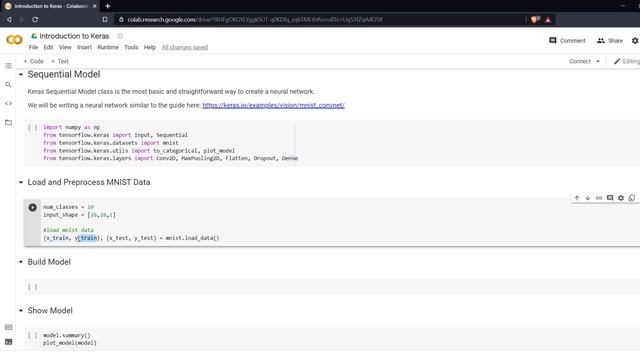Open the Help menu
Image resolution: width=640 pixels, height=360 pixels.
click(150, 47)
